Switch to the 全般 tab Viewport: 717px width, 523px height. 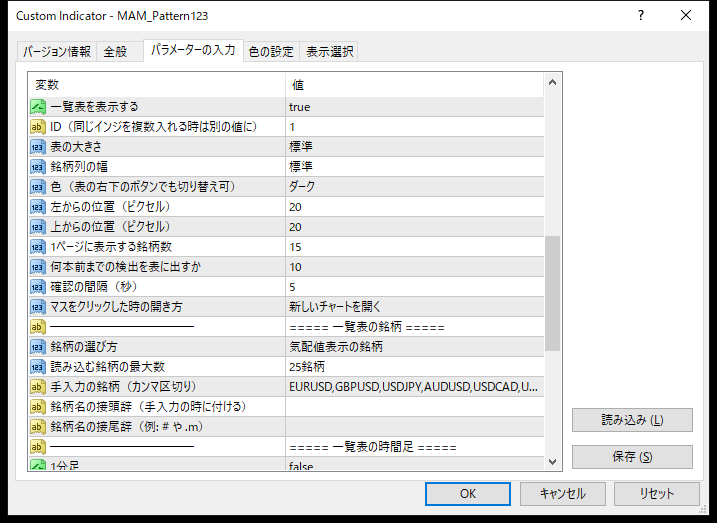point(120,52)
